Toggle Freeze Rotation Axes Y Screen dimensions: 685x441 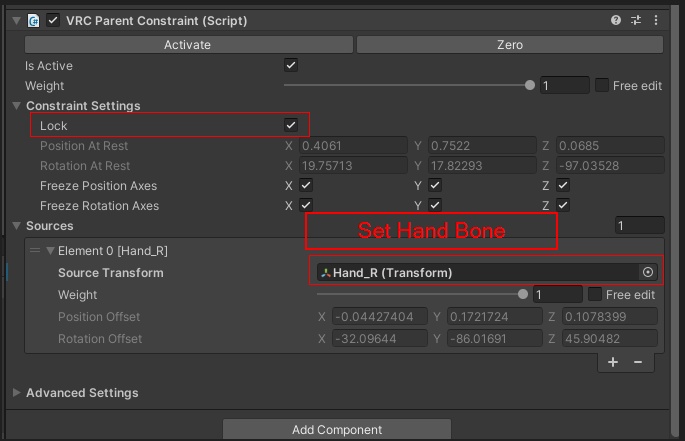(x=435, y=205)
